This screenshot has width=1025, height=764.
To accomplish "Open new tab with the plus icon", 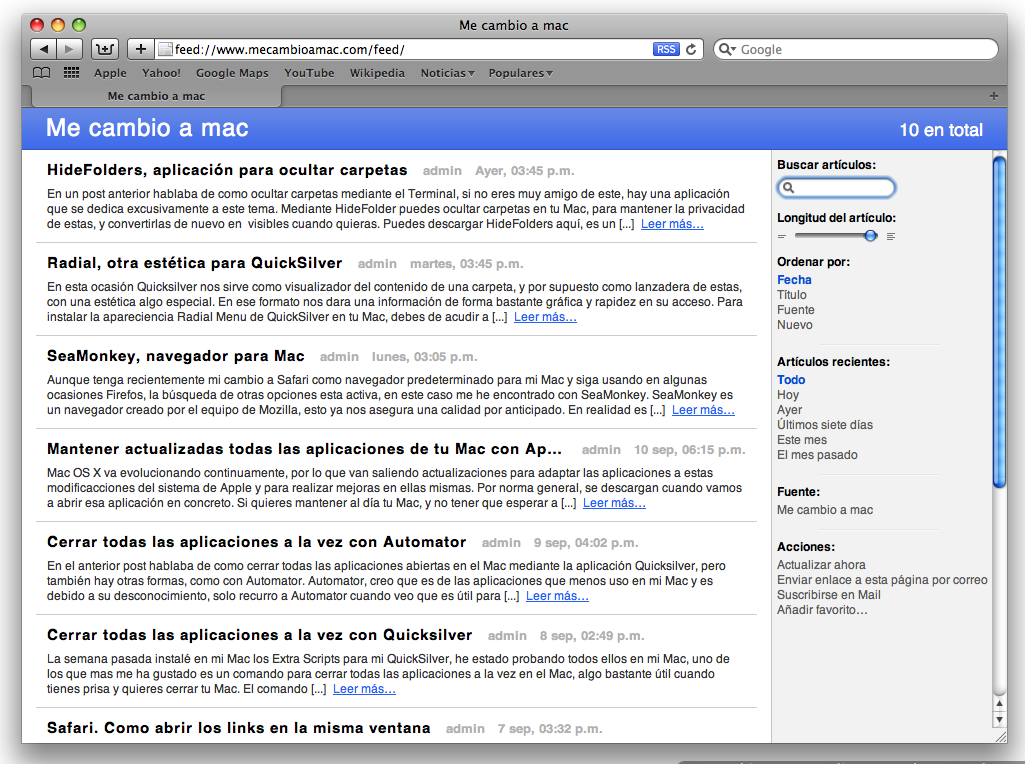I will click(x=994, y=96).
